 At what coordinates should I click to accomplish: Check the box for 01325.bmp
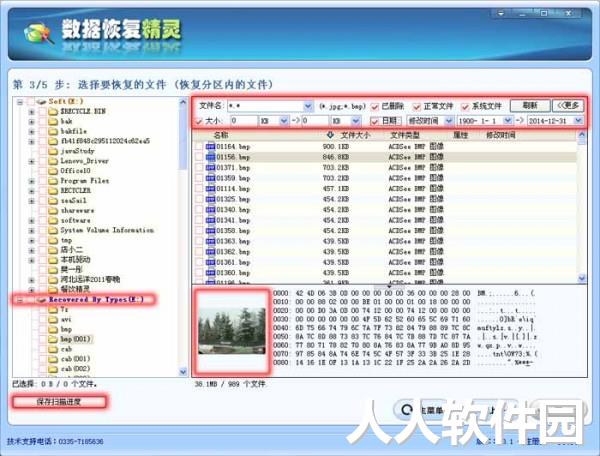click(199, 199)
